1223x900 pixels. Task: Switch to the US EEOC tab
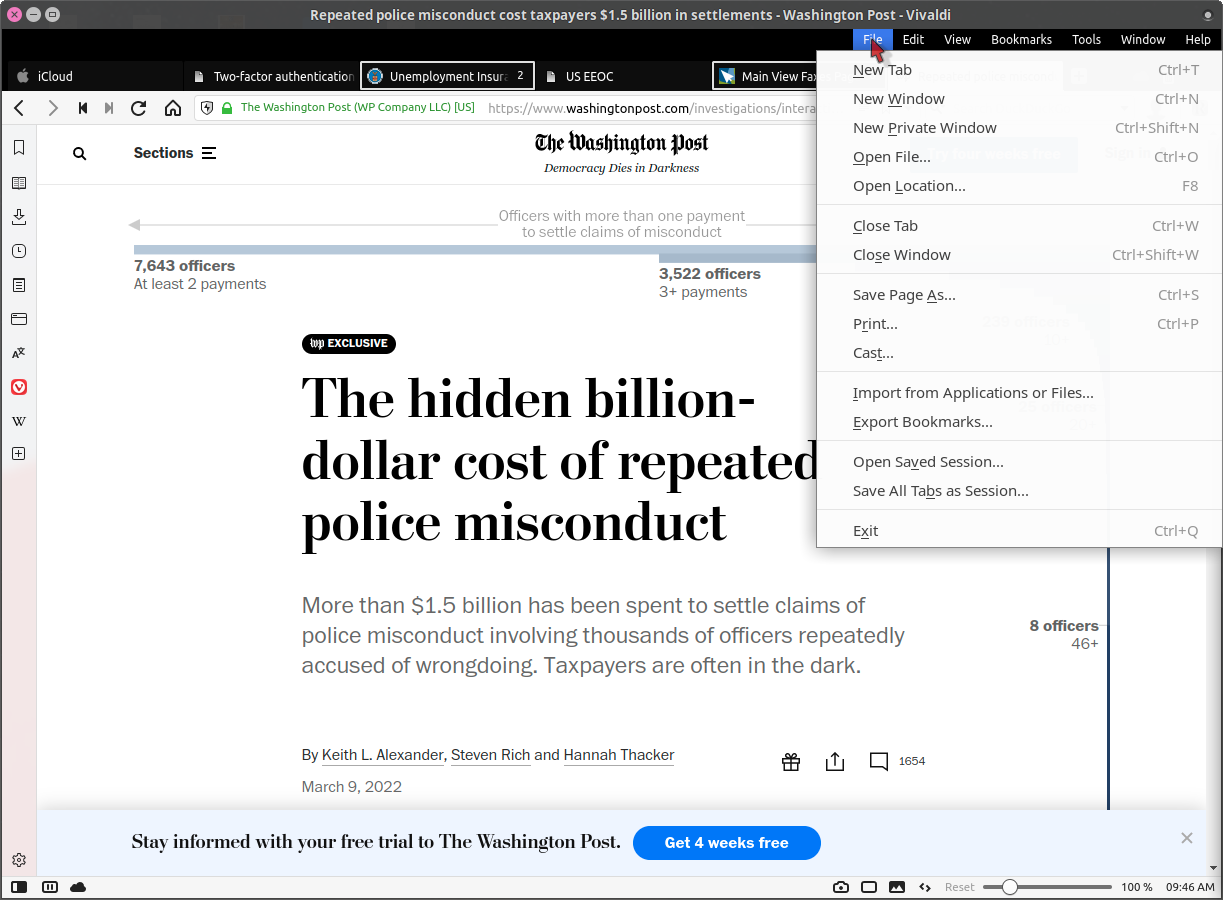623,76
